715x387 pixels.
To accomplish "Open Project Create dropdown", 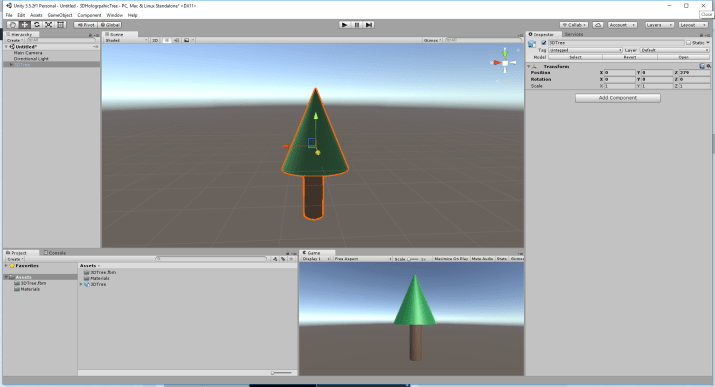I will (15, 259).
